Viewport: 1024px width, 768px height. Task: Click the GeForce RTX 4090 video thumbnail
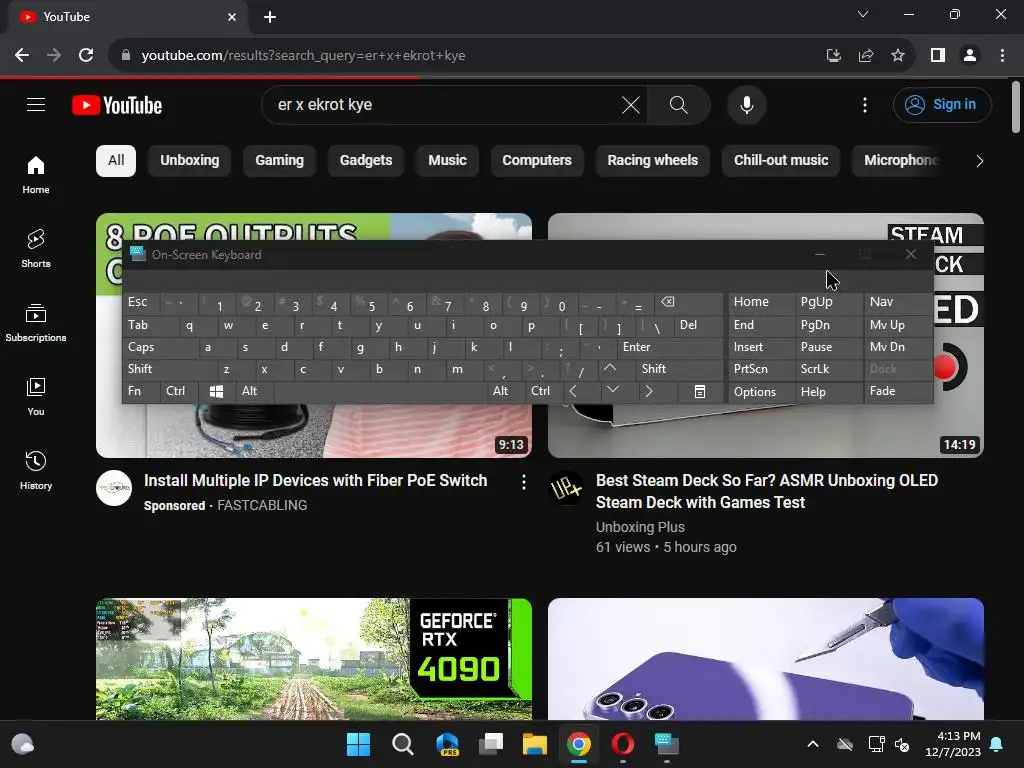click(313, 659)
